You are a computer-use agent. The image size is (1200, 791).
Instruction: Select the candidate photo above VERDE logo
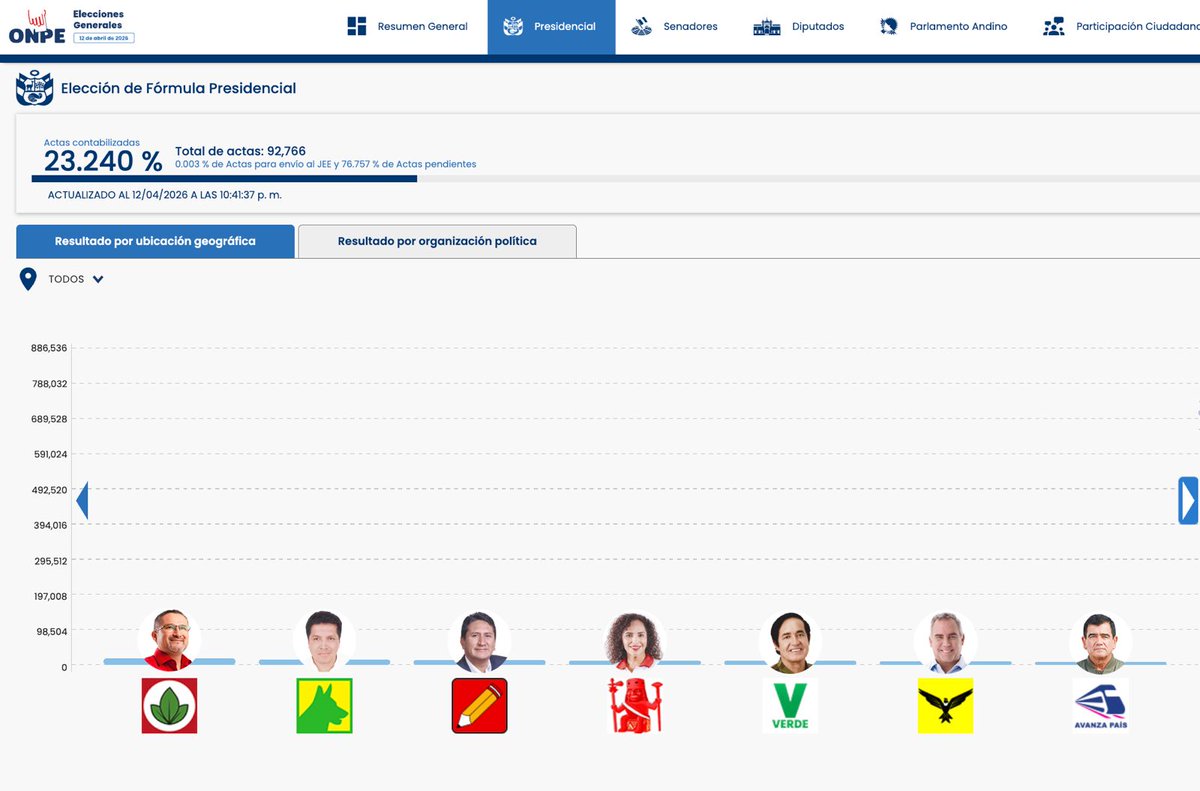pos(790,640)
